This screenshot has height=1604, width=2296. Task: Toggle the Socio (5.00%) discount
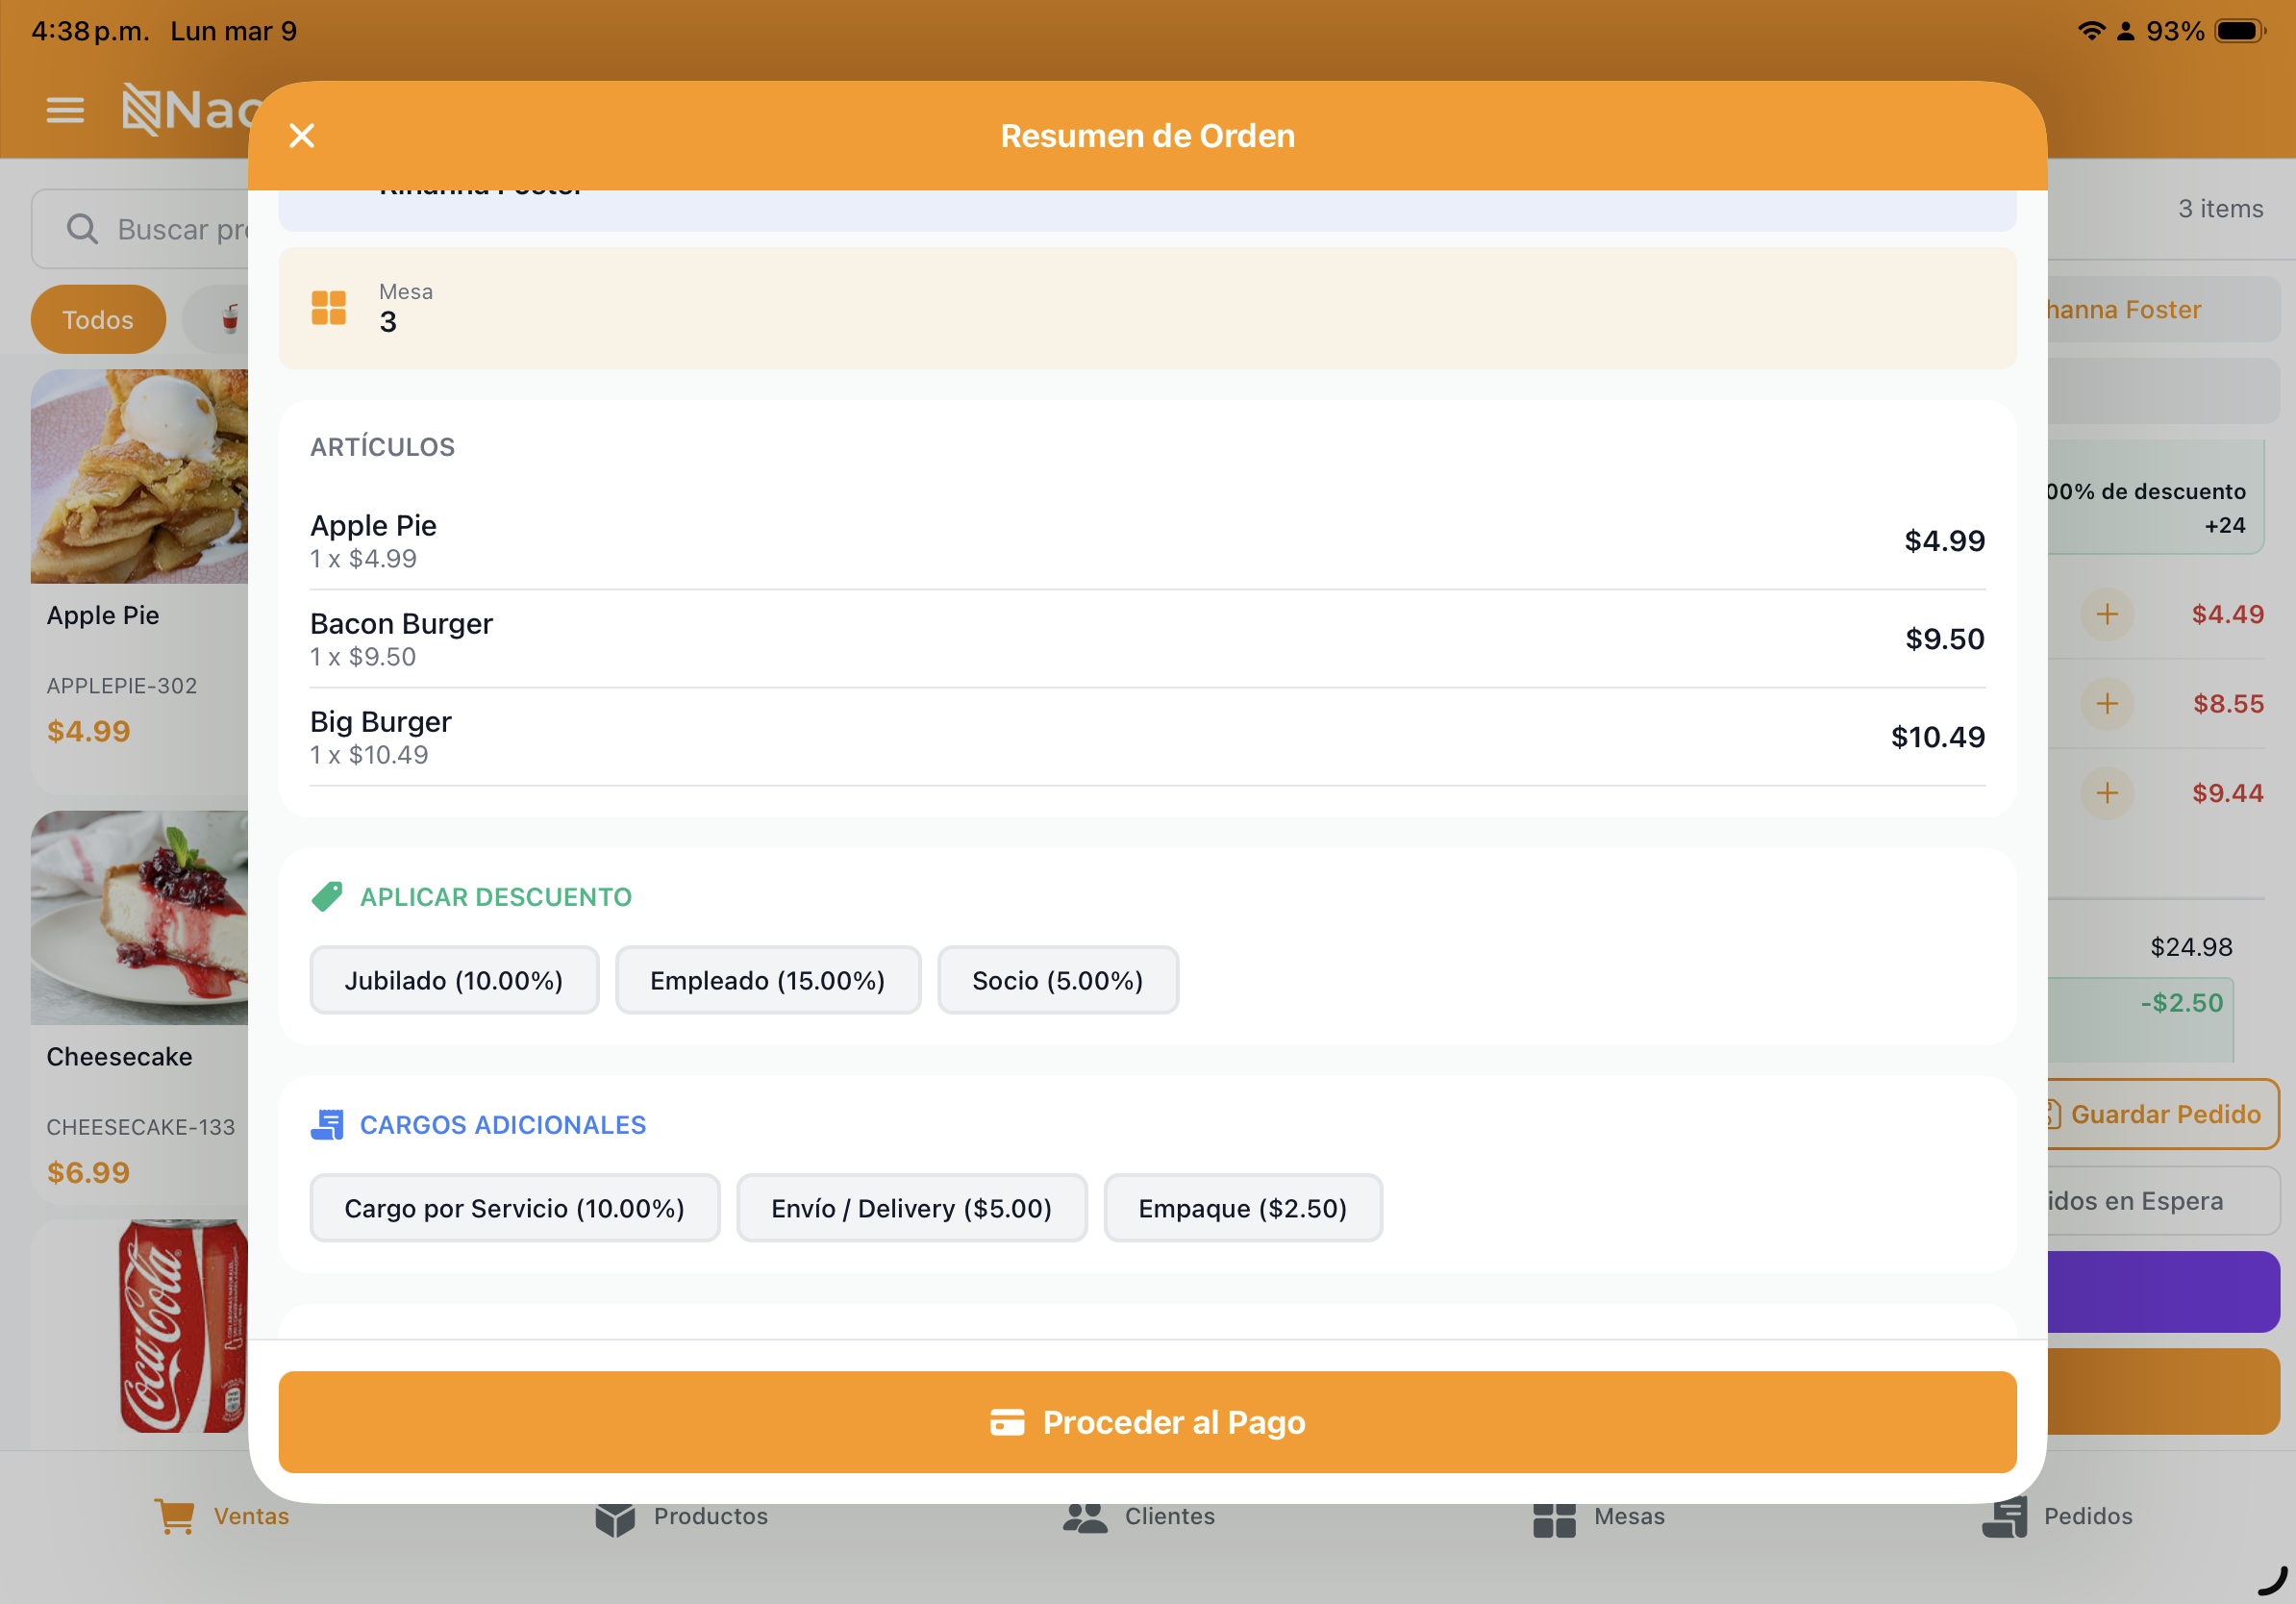click(x=1057, y=980)
